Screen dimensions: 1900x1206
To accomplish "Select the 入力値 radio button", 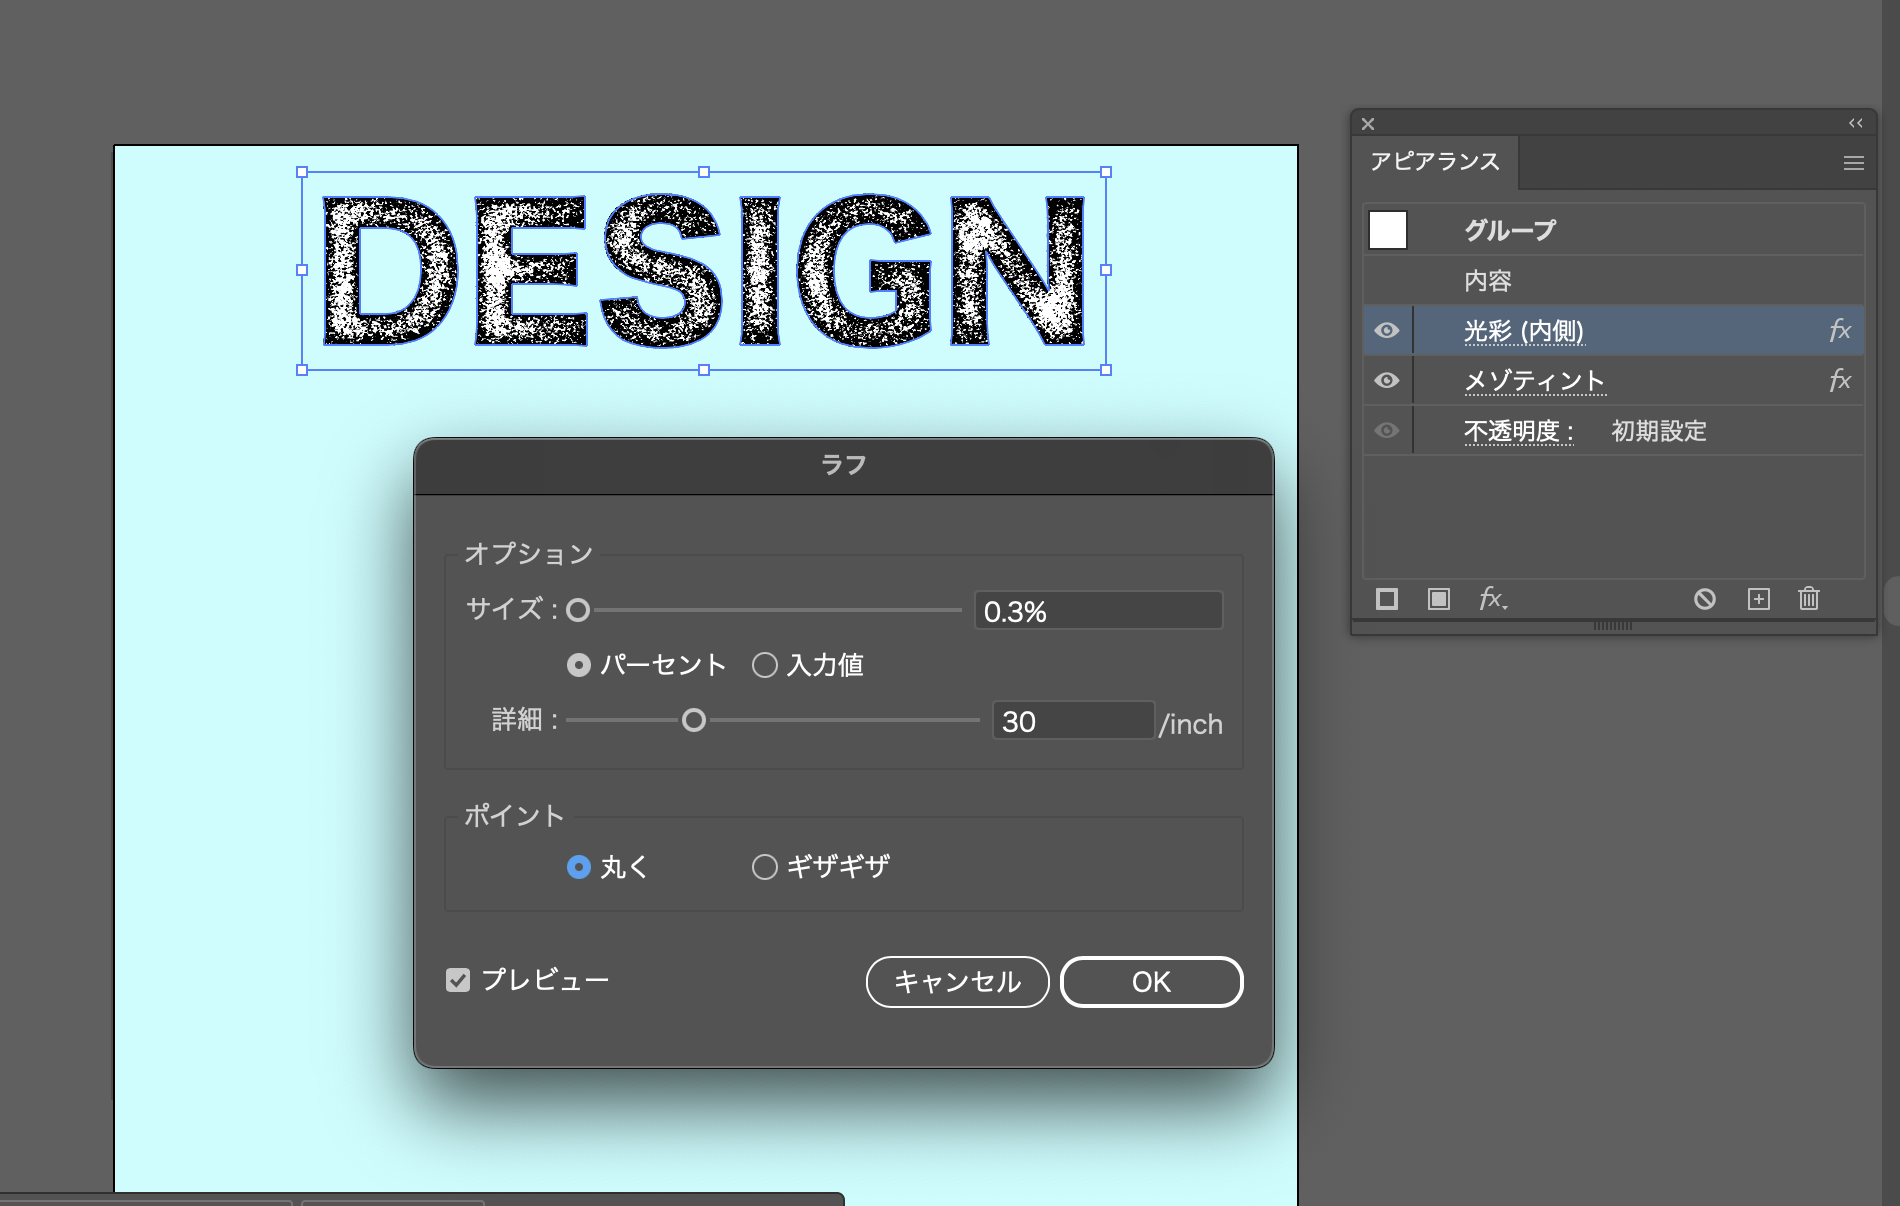I will [x=765, y=666].
